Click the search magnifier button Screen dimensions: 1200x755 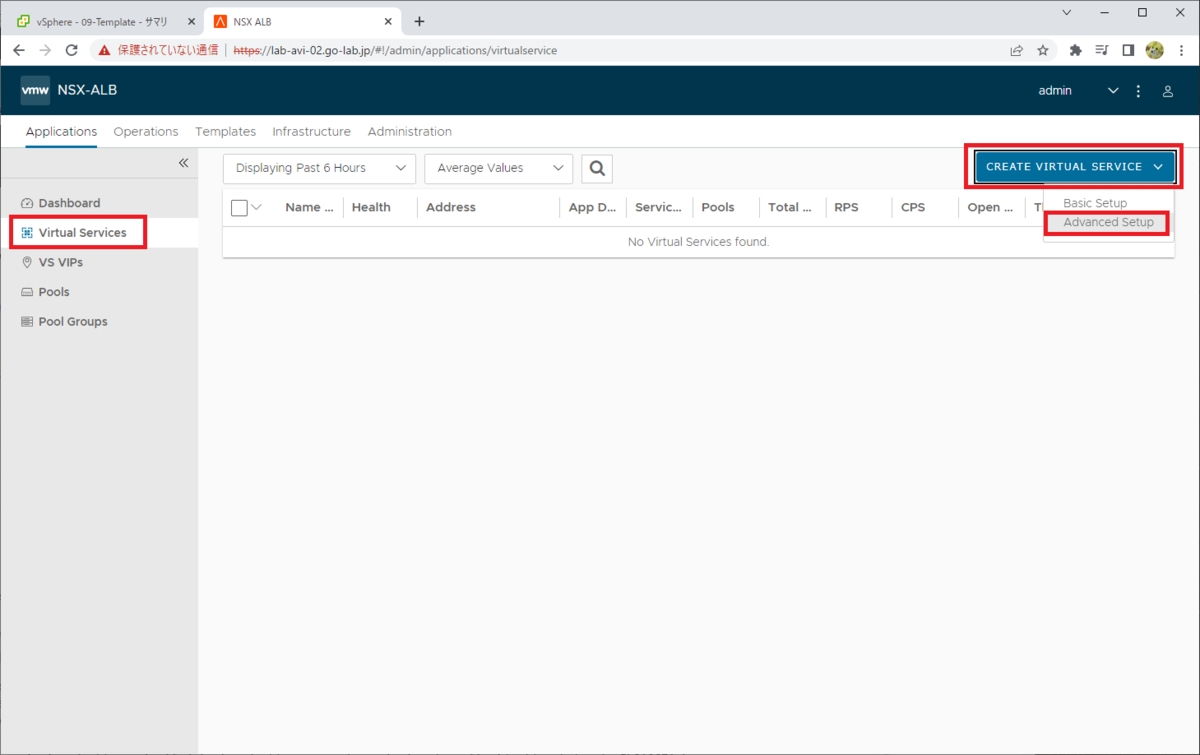click(x=597, y=169)
